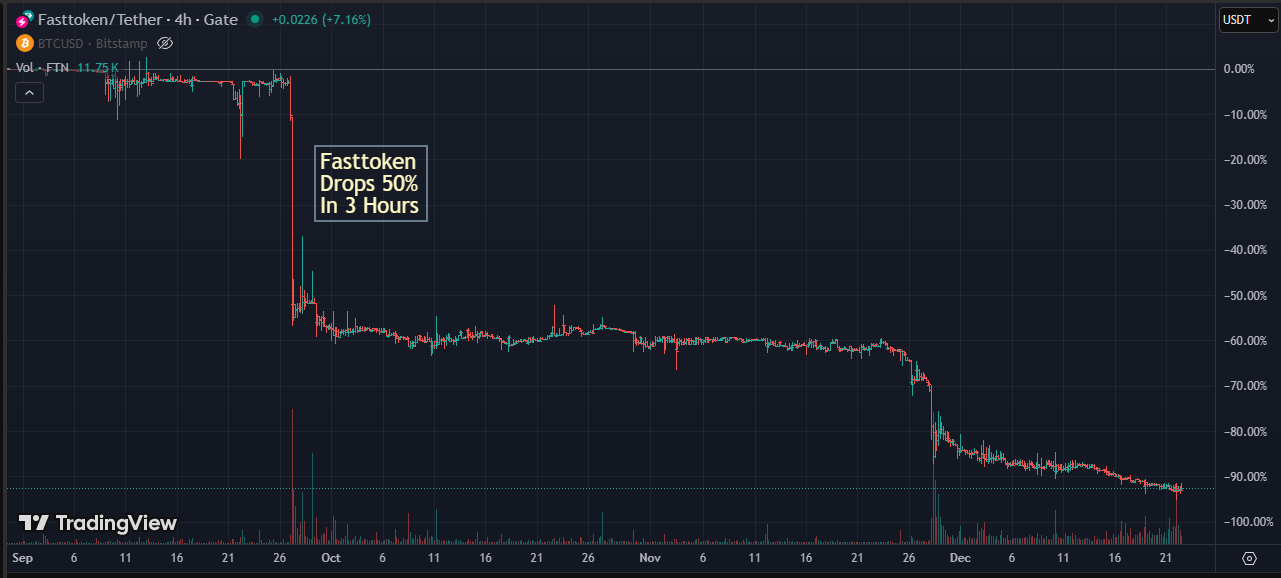The height and width of the screenshot is (578, 1281).
Task: Select the 'Fasttoken Drops 50%' text annotation
Action: click(x=370, y=184)
